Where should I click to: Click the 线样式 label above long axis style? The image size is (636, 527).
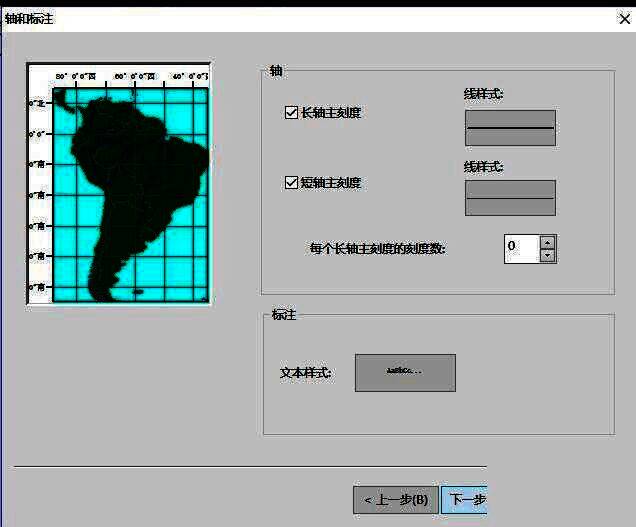(483, 94)
